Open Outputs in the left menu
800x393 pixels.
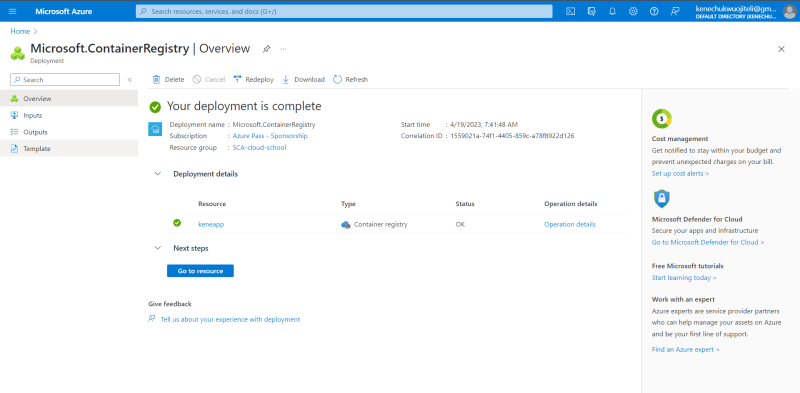(69, 132)
